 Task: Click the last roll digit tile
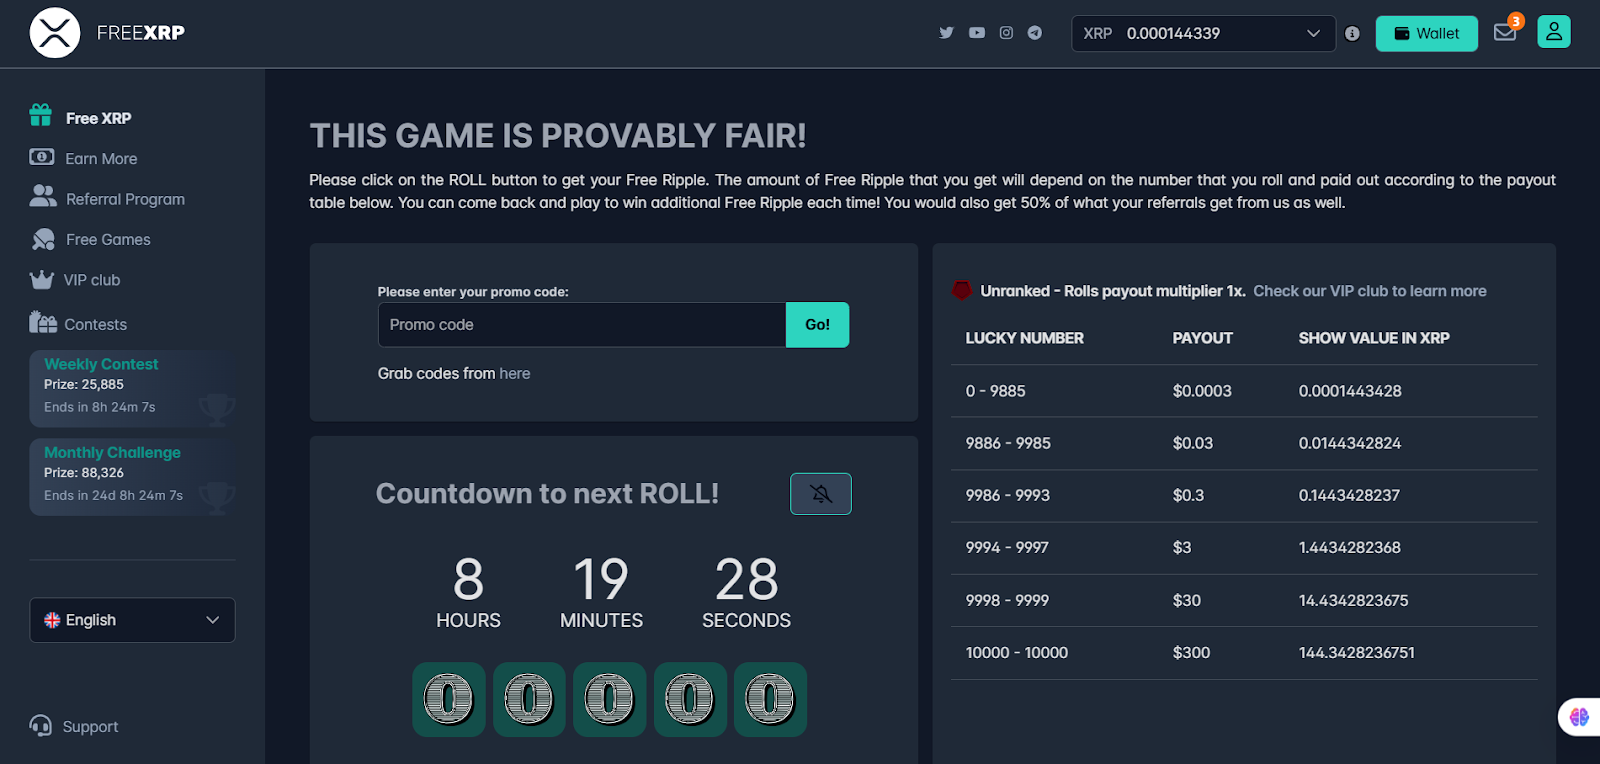point(770,700)
